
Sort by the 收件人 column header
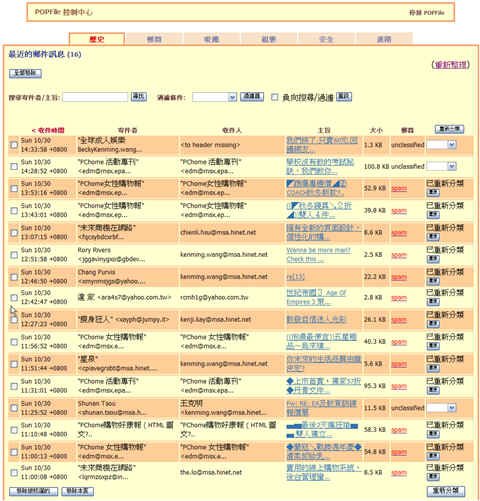(x=232, y=130)
